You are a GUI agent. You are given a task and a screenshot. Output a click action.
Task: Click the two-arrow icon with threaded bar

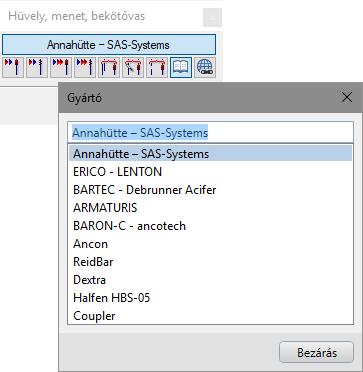pyautogui.click(x=37, y=68)
